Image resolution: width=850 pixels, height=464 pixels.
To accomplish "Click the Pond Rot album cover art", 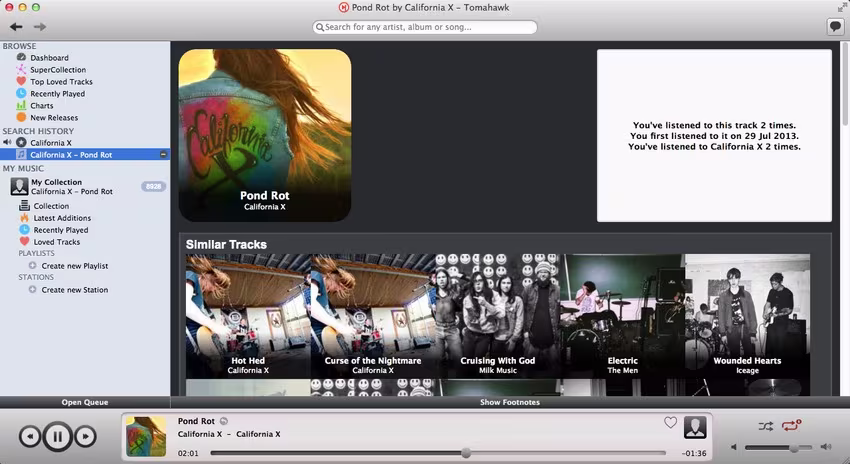I will pyautogui.click(x=265, y=136).
